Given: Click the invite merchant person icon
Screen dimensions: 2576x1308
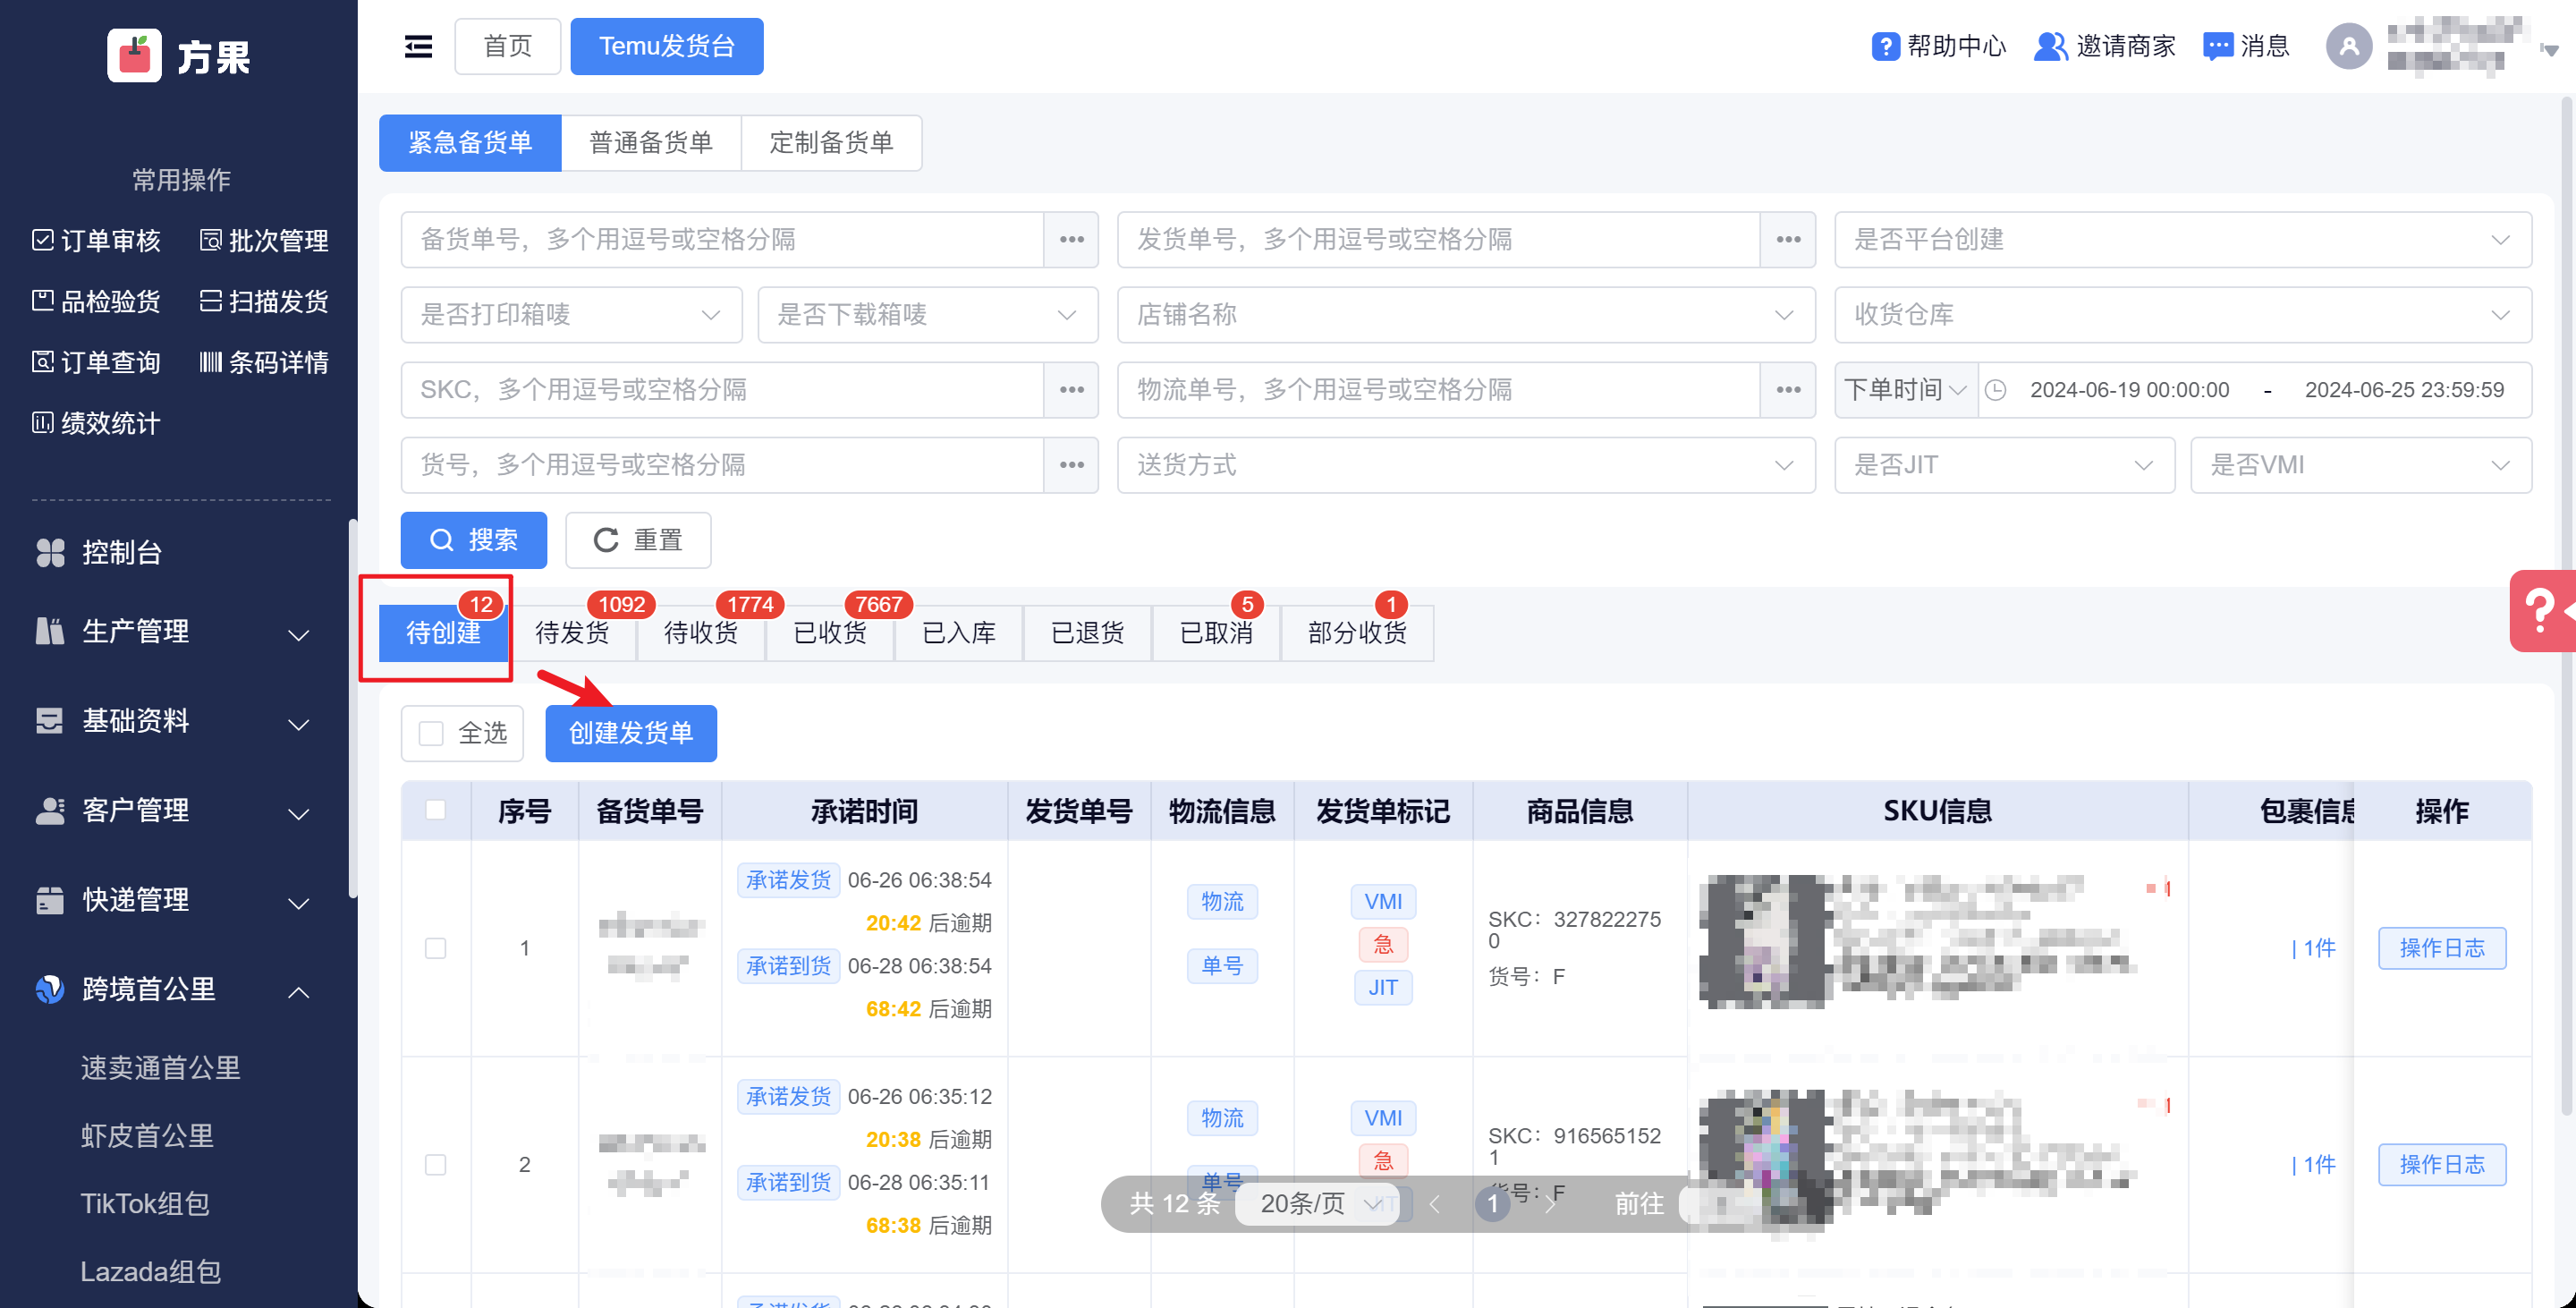Looking at the screenshot, I should click(2049, 46).
